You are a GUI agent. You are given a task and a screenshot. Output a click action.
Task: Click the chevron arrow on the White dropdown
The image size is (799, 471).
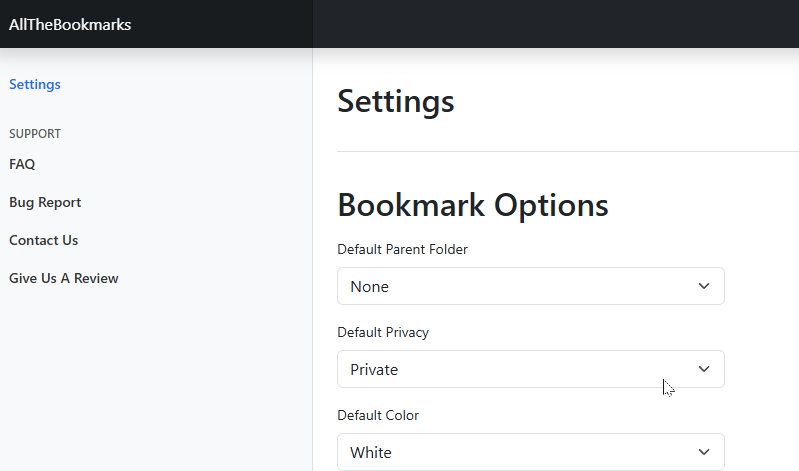tap(704, 452)
